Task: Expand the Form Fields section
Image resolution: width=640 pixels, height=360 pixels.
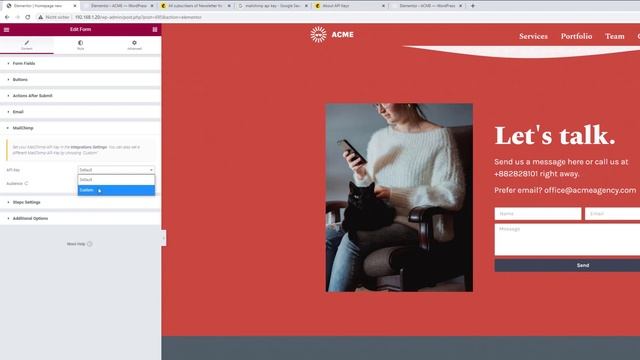Action: 80,63
